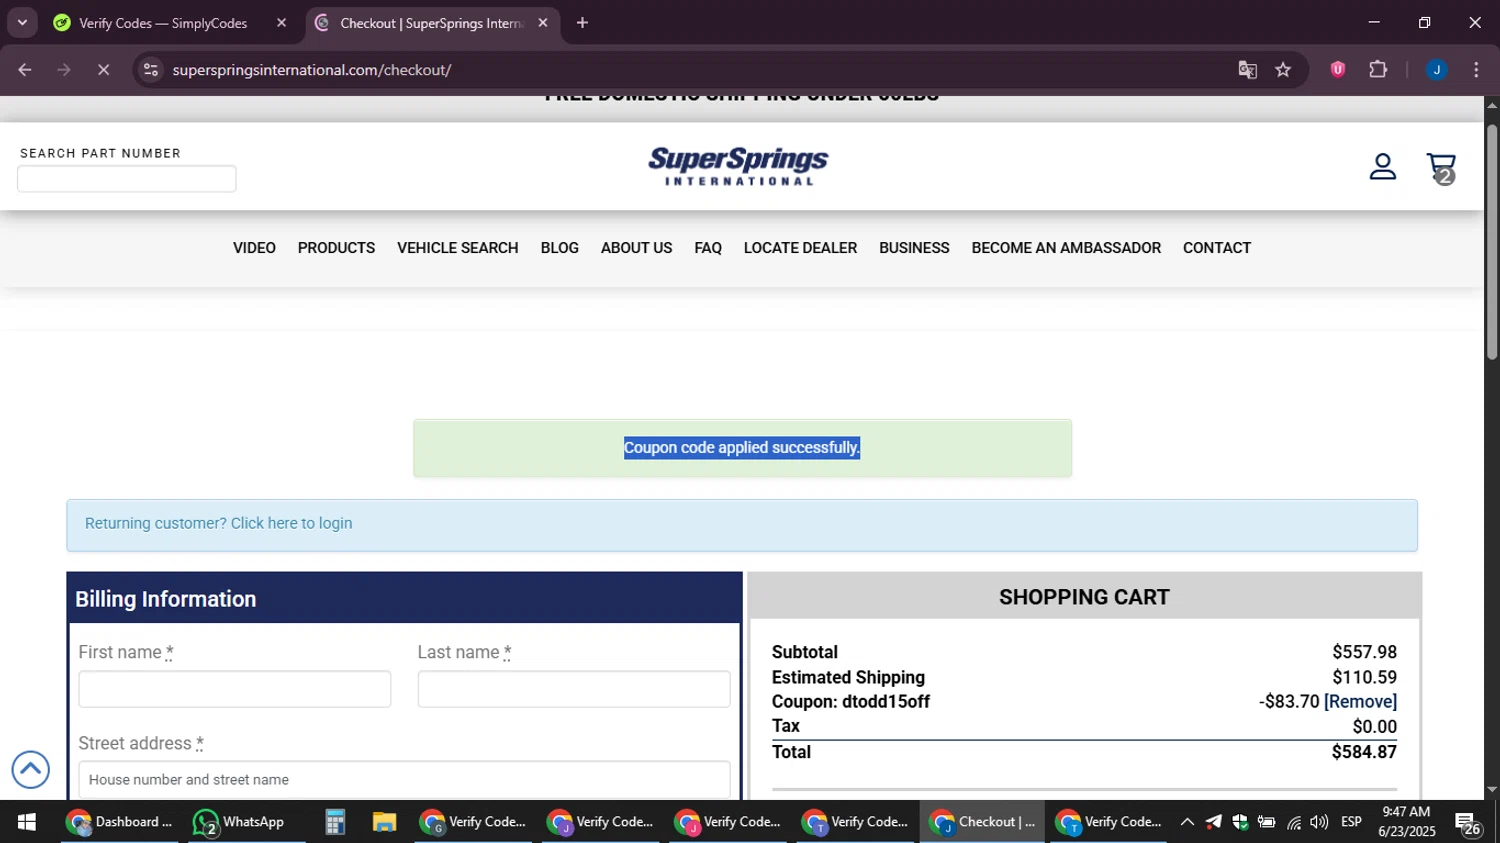1500x843 pixels.
Task: Click the translate page icon
Action: (1247, 70)
